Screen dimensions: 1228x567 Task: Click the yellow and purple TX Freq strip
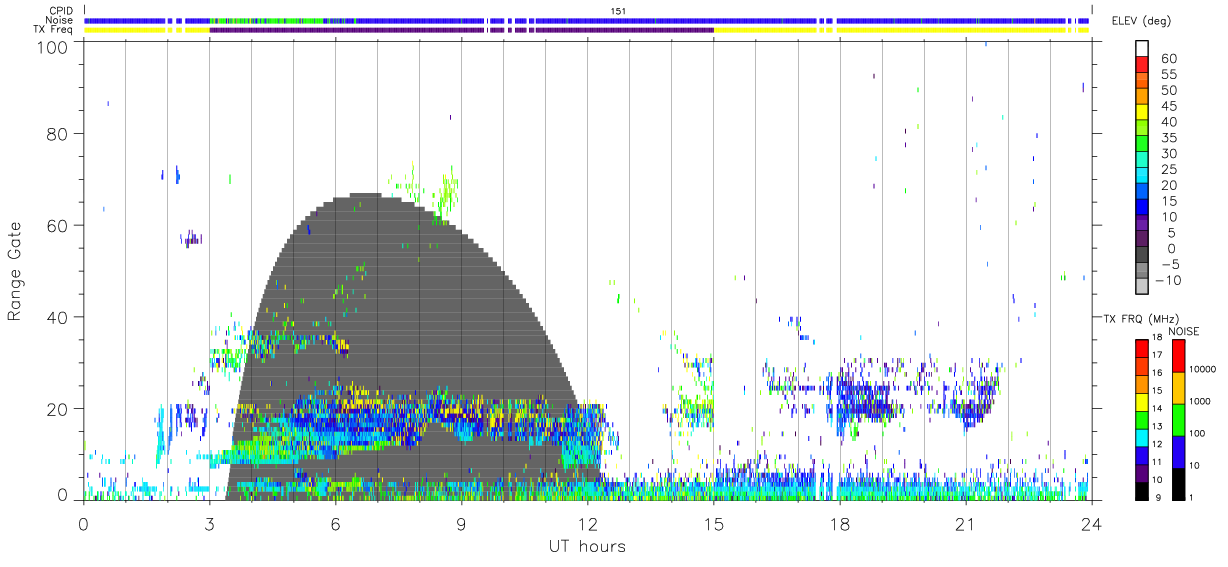click(x=588, y=30)
